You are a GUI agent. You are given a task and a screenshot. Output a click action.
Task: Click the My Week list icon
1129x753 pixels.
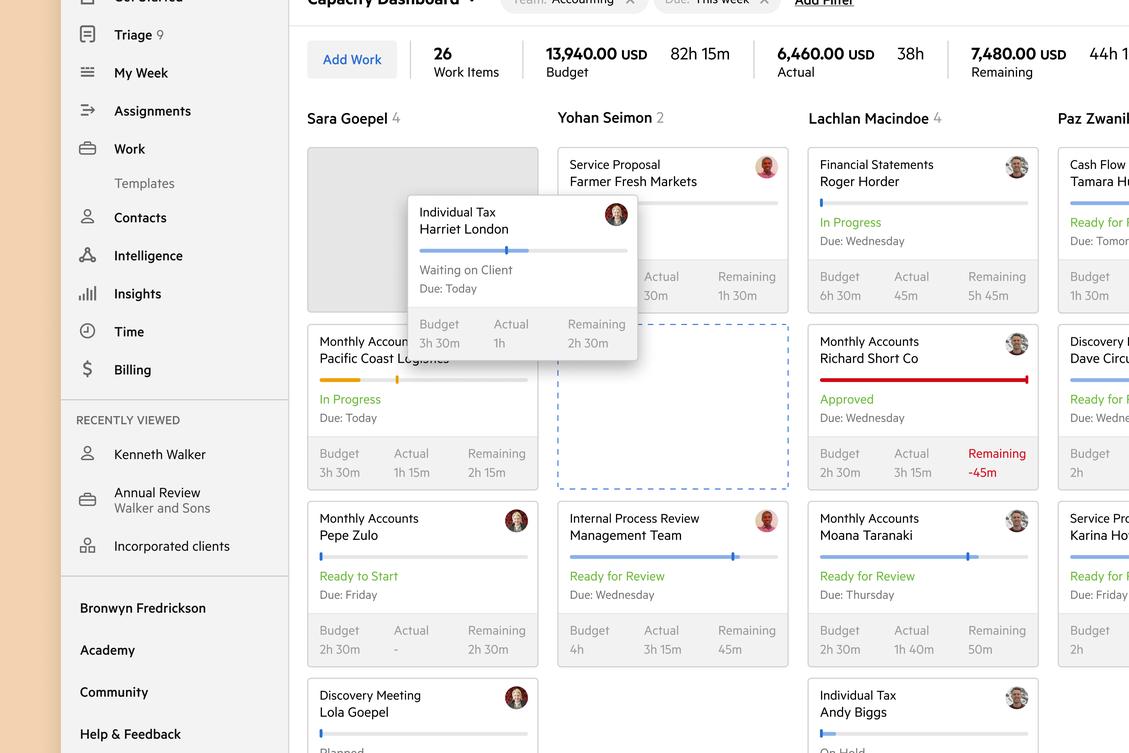point(87,72)
